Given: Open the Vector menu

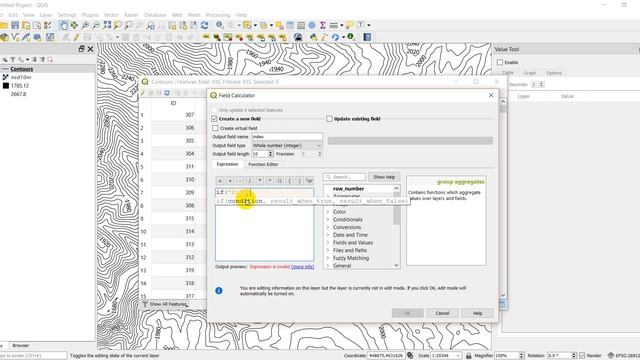Looking at the screenshot, I should point(111,15).
